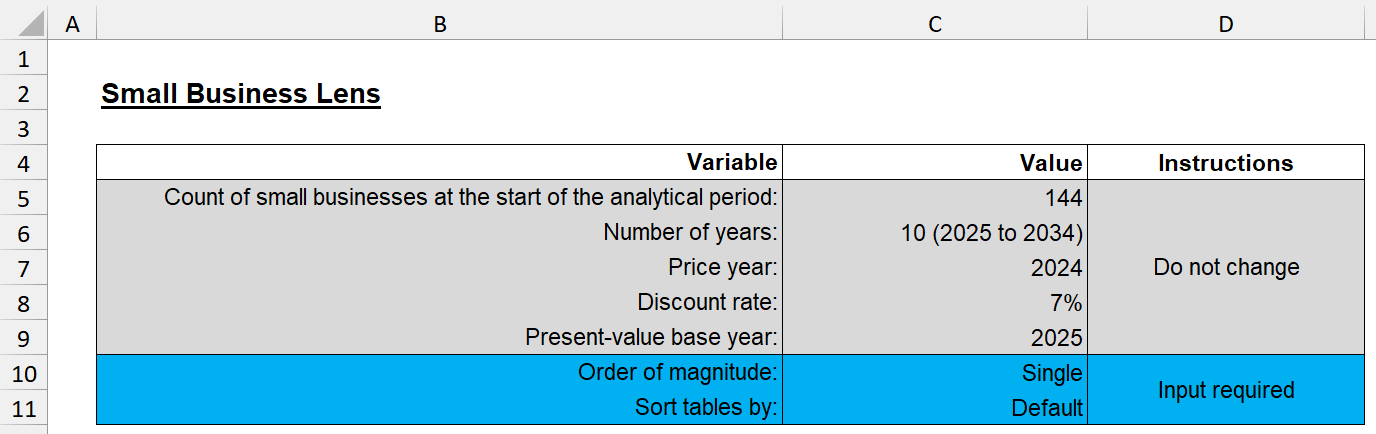
Task: Select column C header
Action: pyautogui.click(x=934, y=24)
